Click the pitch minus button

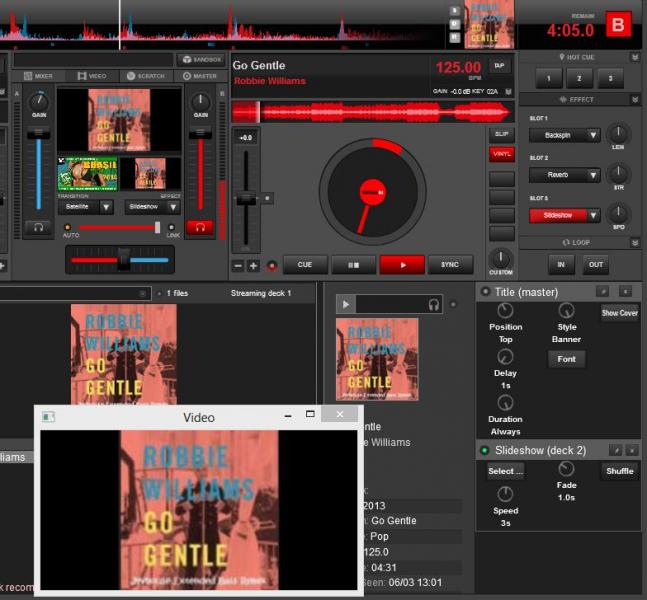[238, 266]
